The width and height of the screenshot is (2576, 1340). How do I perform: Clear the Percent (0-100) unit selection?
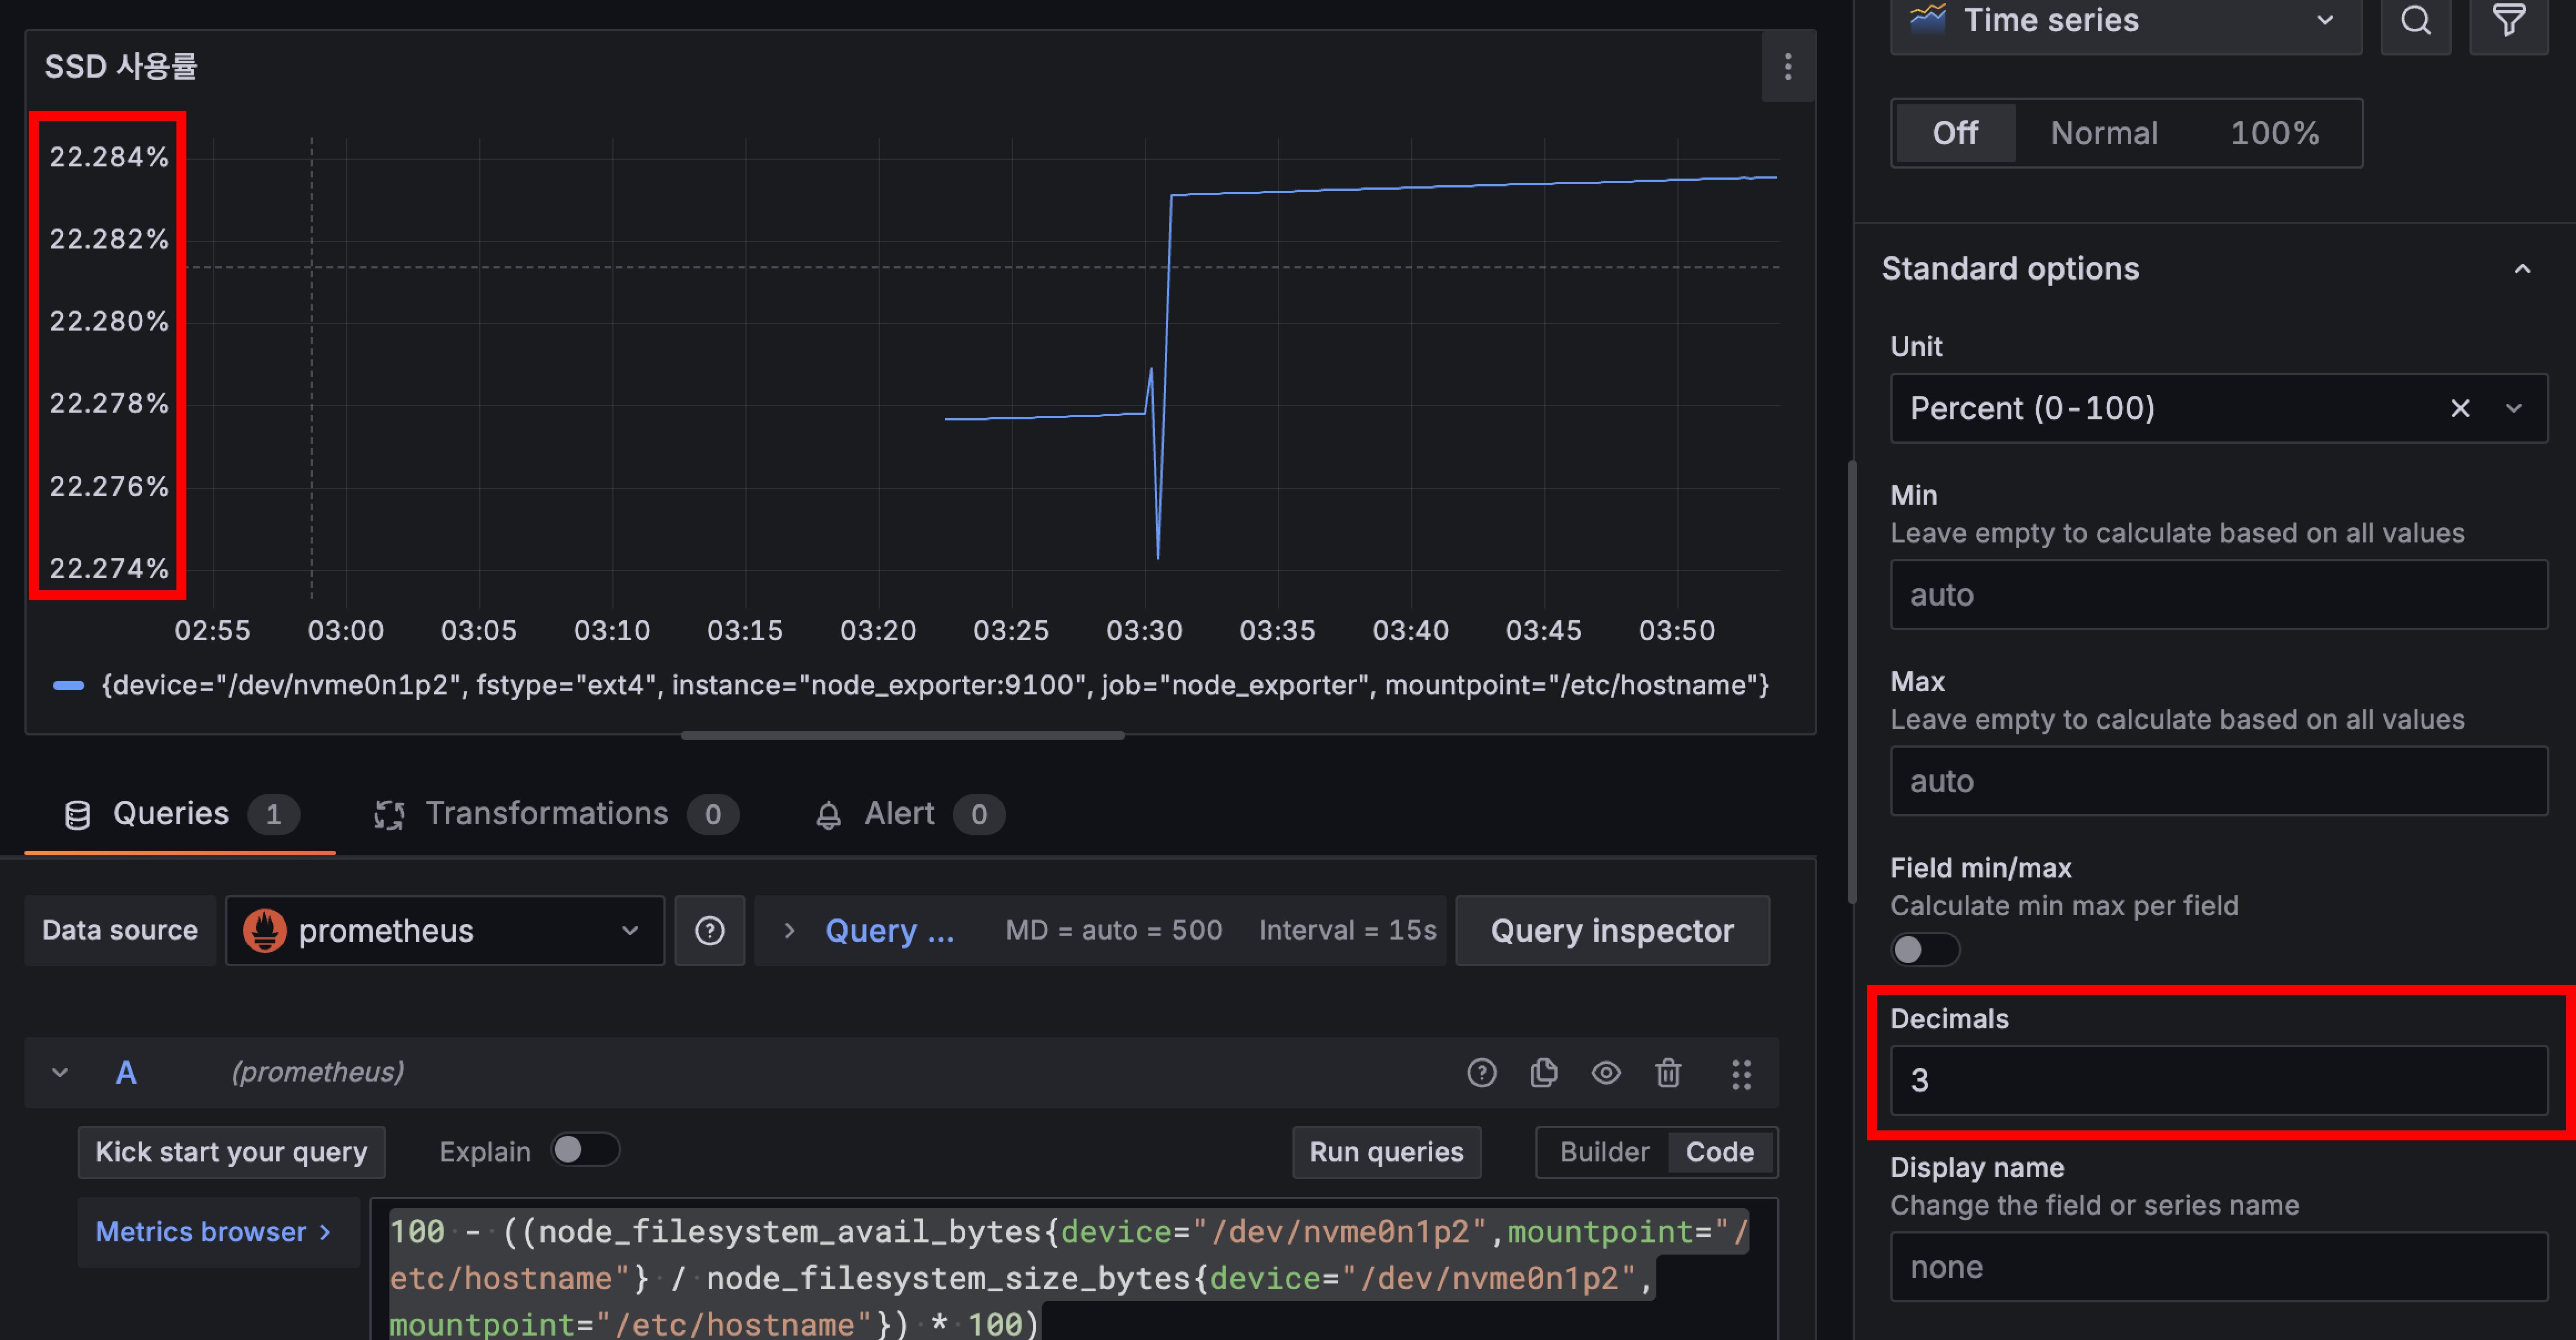2459,408
